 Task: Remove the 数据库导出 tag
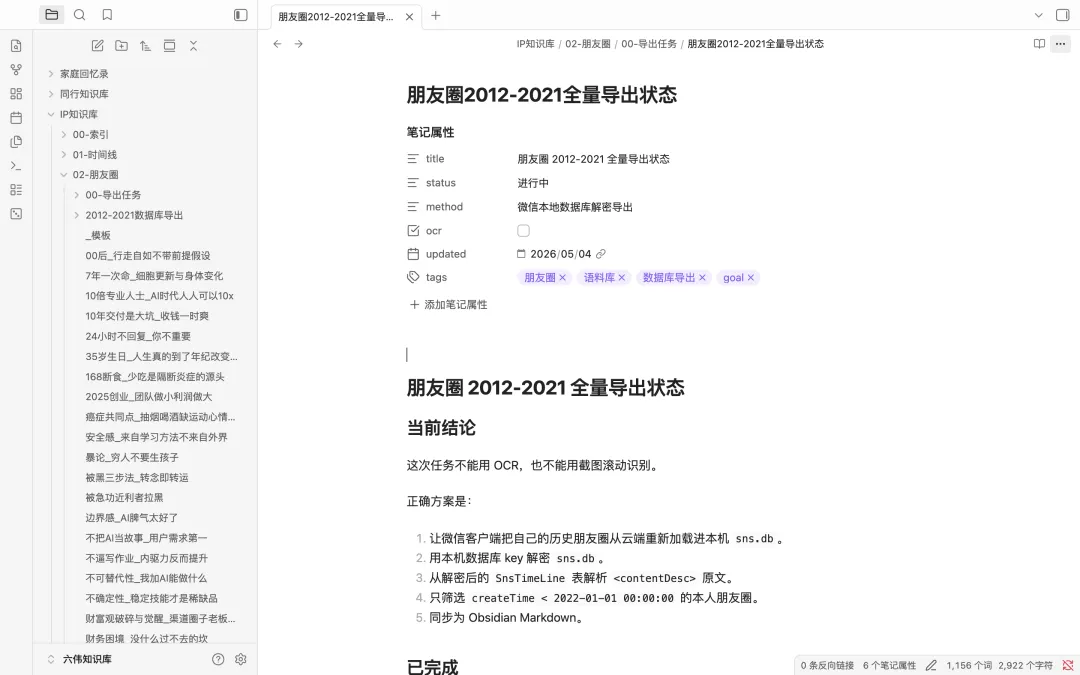702,278
